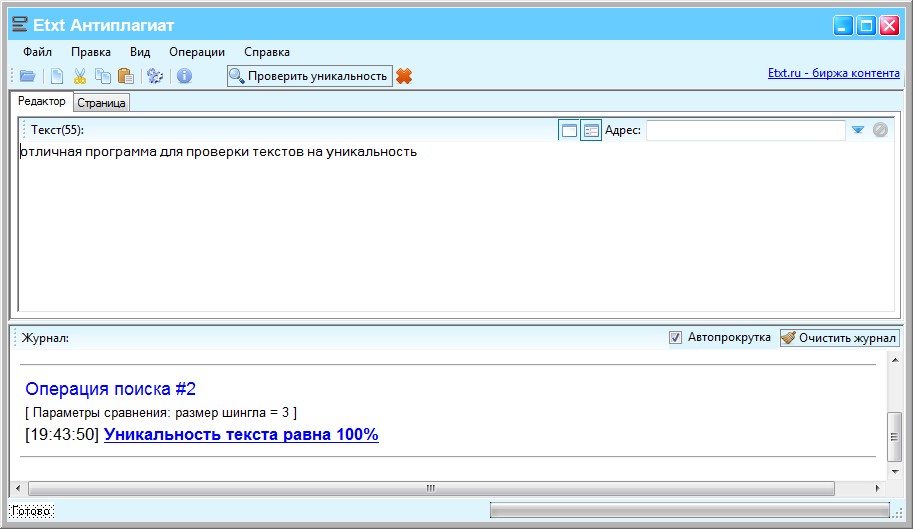Screen dimensions: 913x529
Task: Maximize the Etxt Антиплагиат window
Action: click(x=866, y=26)
